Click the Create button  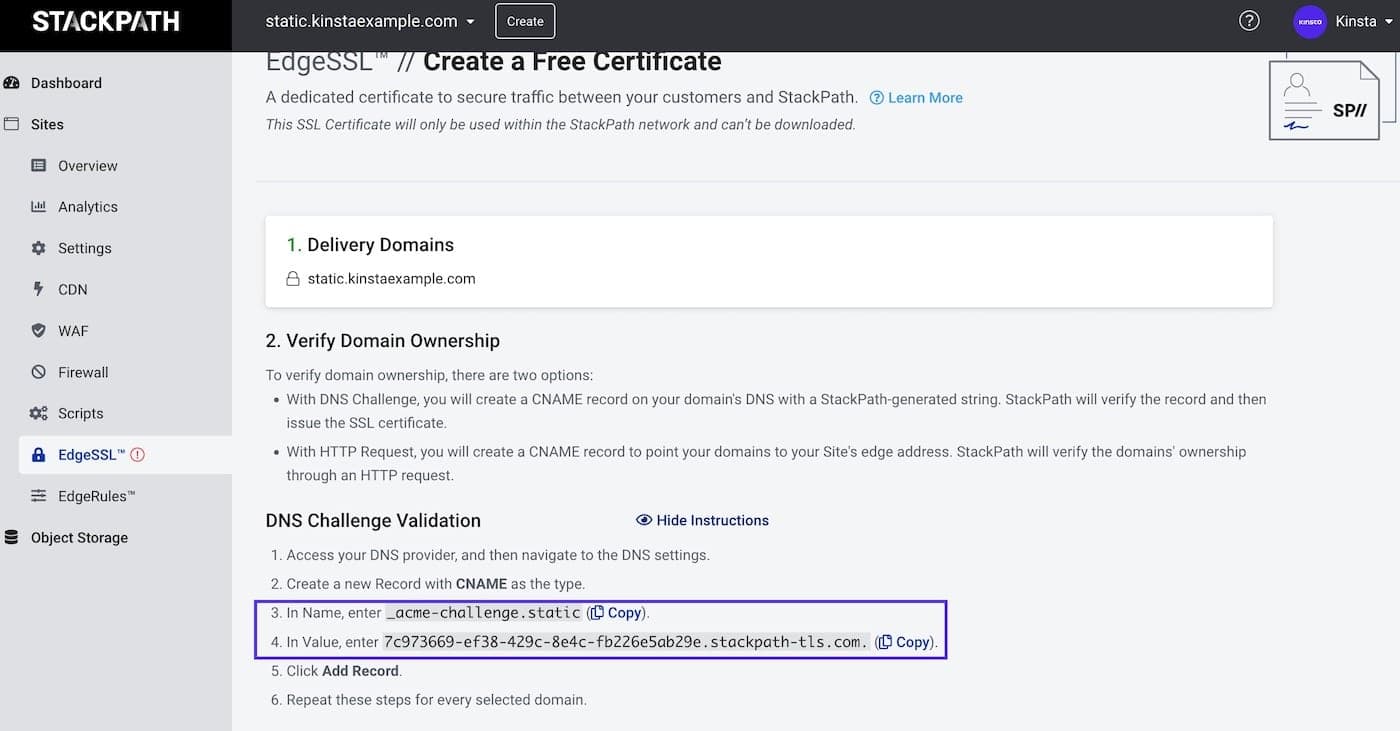(x=524, y=20)
